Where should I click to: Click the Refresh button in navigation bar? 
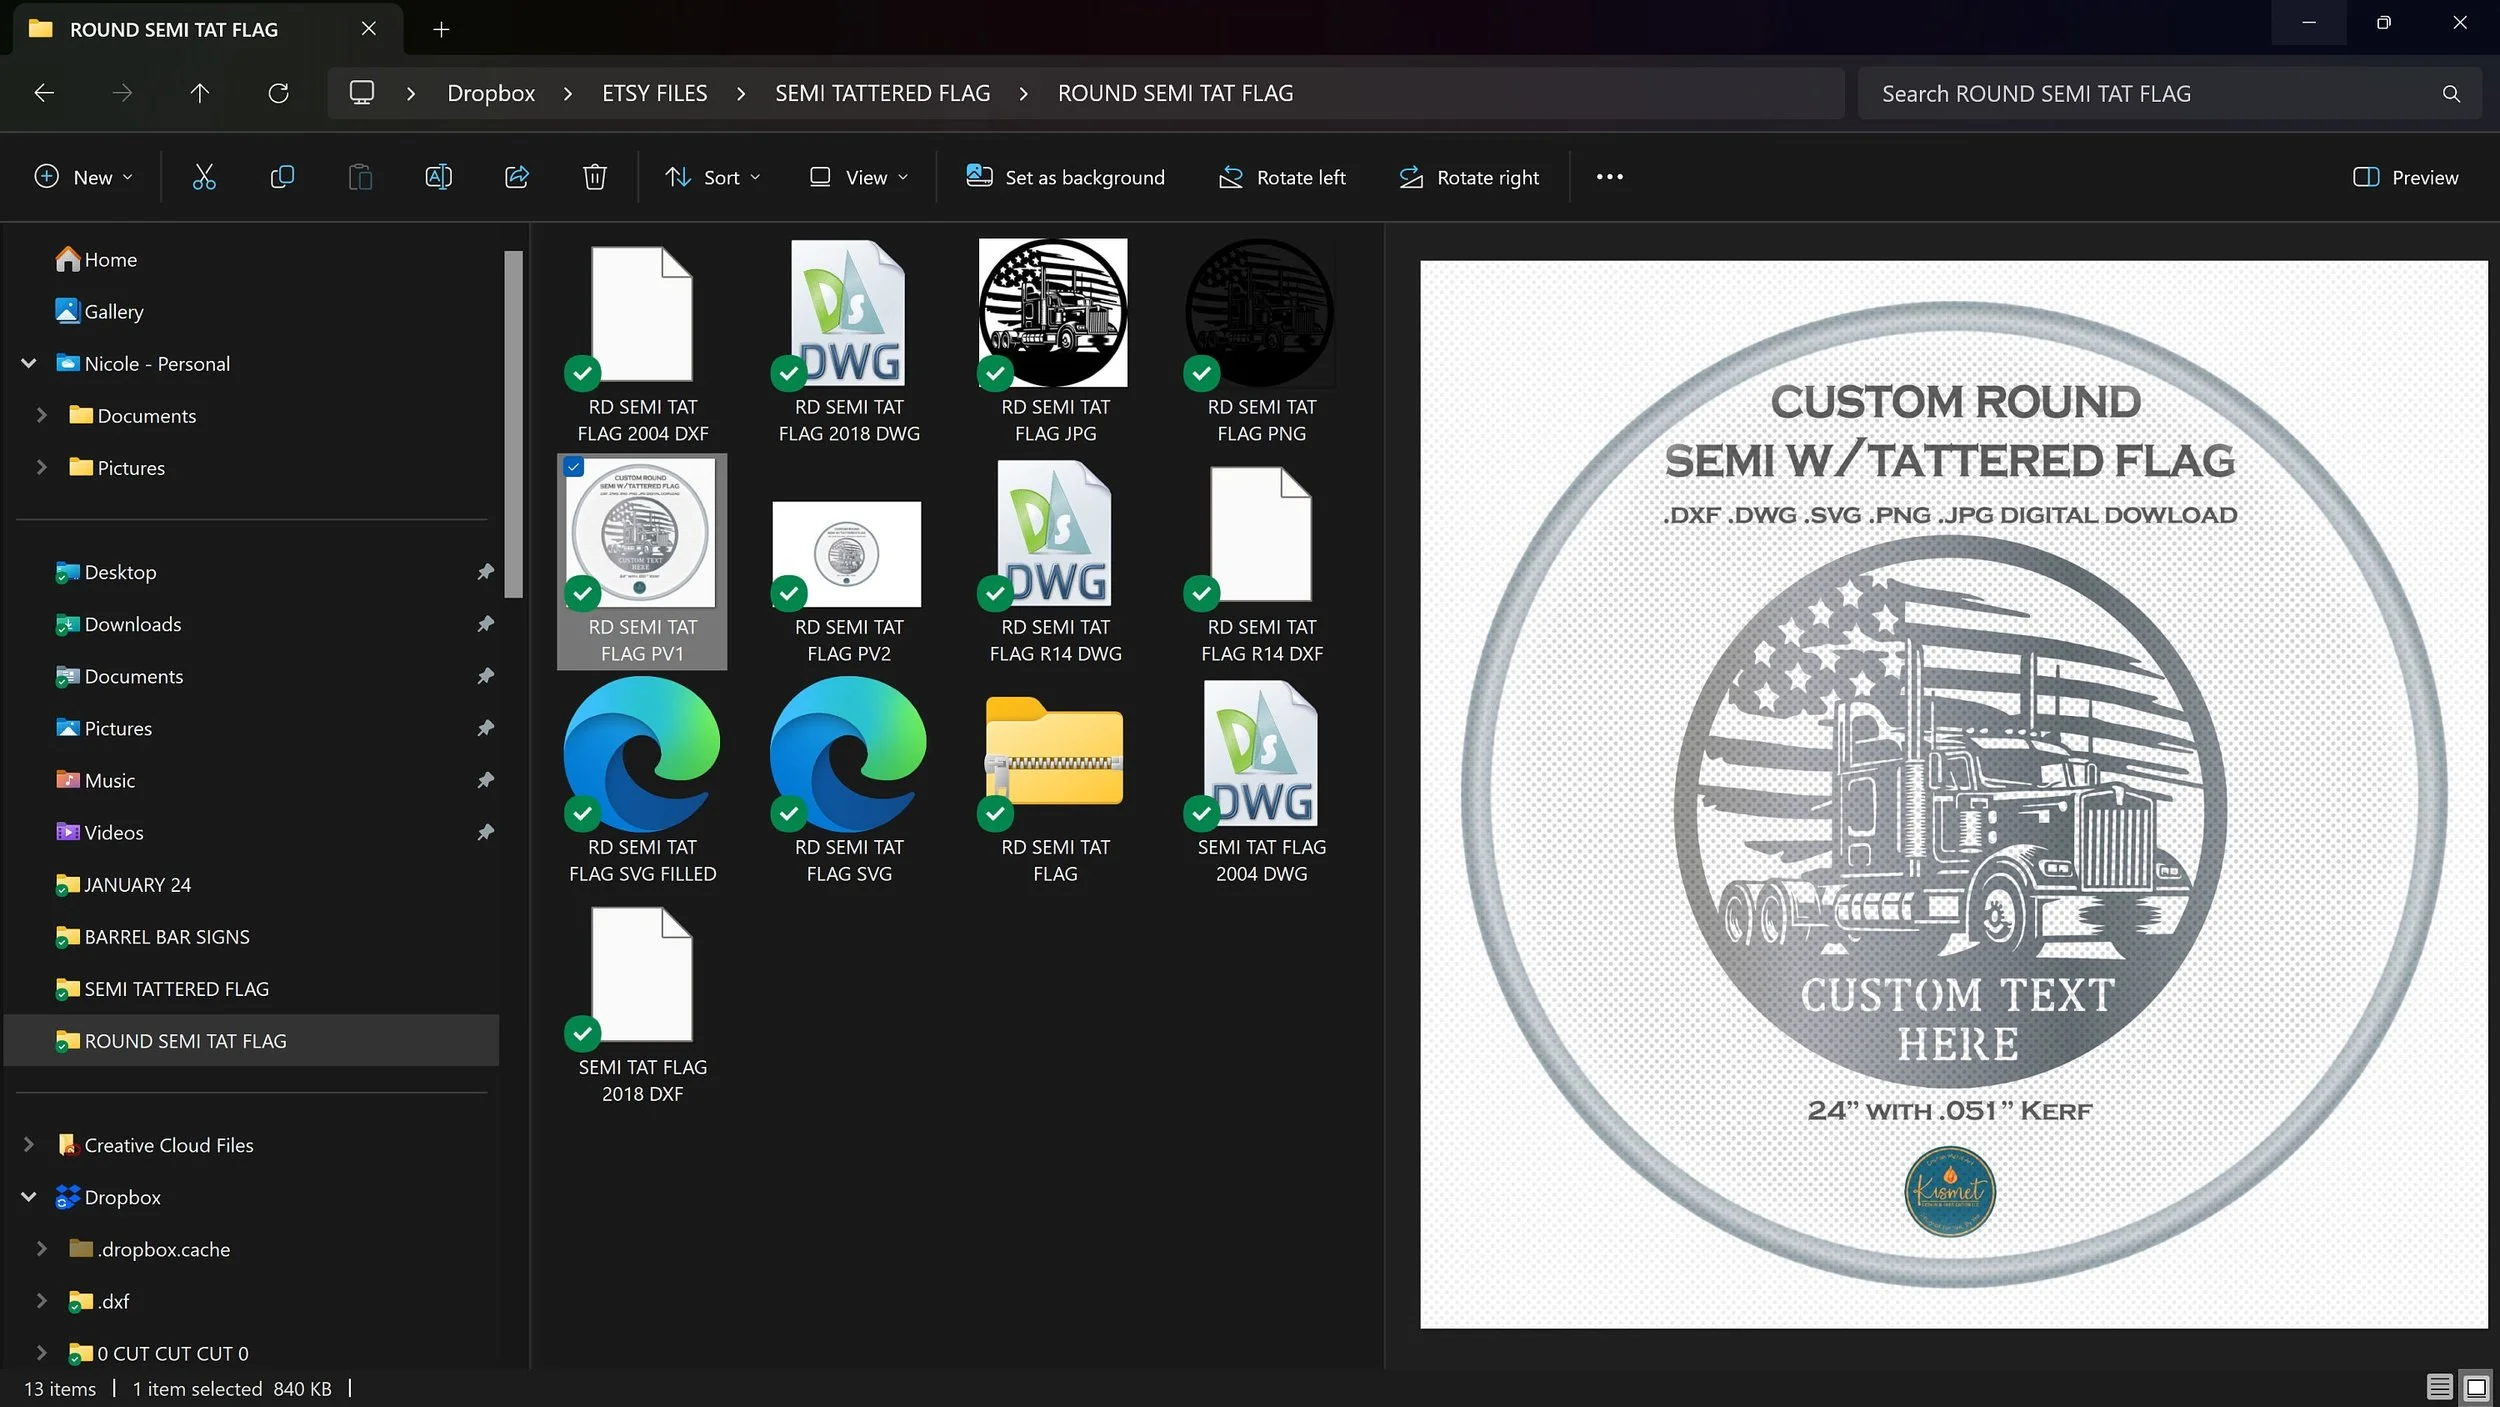(278, 93)
